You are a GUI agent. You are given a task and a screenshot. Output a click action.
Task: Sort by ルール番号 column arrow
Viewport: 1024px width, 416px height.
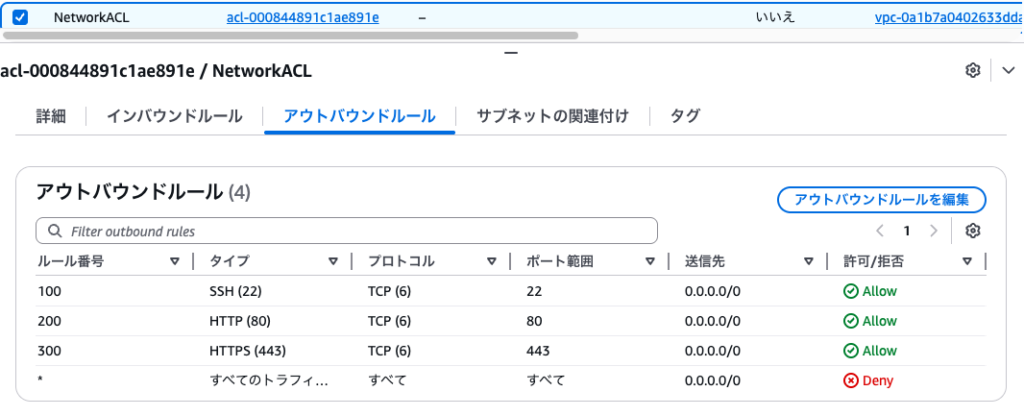(x=175, y=262)
